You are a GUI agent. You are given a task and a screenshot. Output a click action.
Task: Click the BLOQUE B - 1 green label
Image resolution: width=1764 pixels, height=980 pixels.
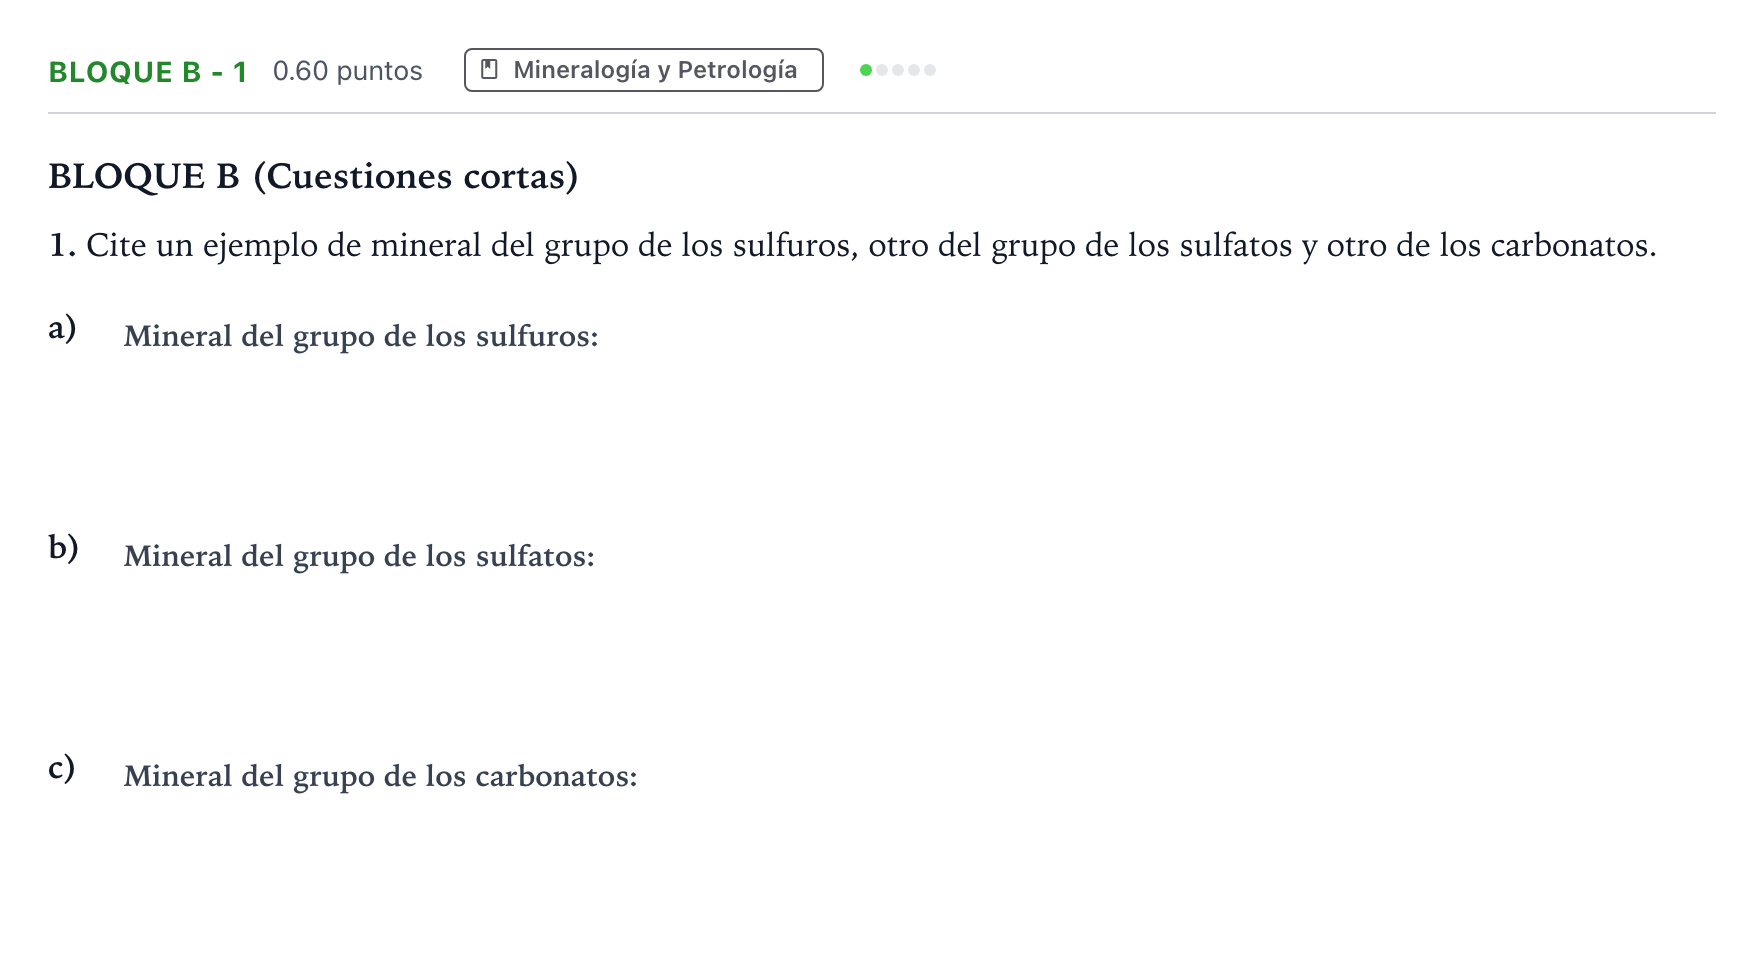(x=148, y=72)
